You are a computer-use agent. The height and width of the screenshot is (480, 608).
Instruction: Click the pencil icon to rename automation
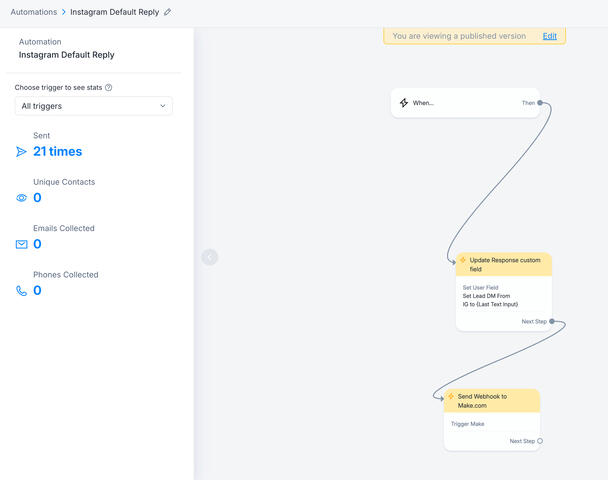pyautogui.click(x=168, y=12)
